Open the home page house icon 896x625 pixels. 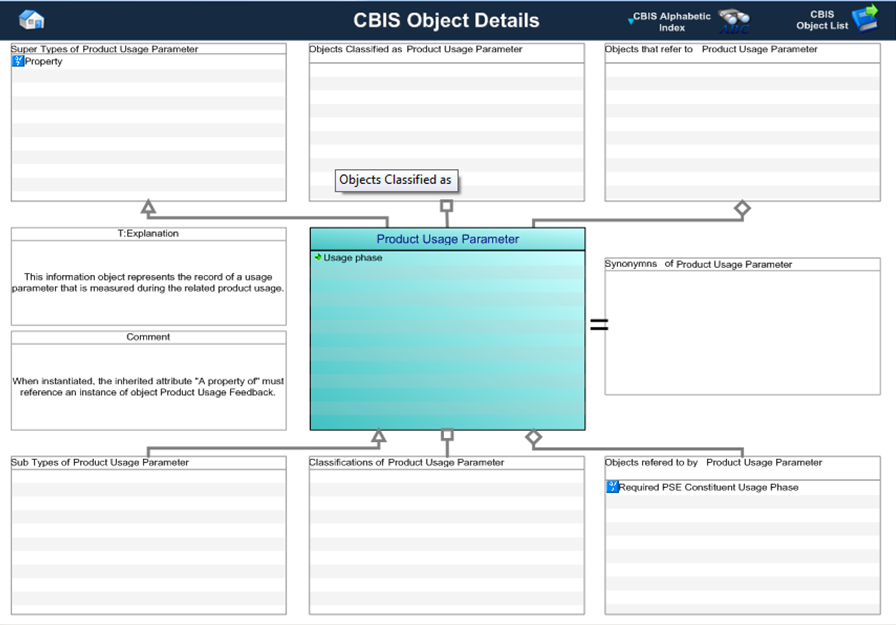[31, 20]
